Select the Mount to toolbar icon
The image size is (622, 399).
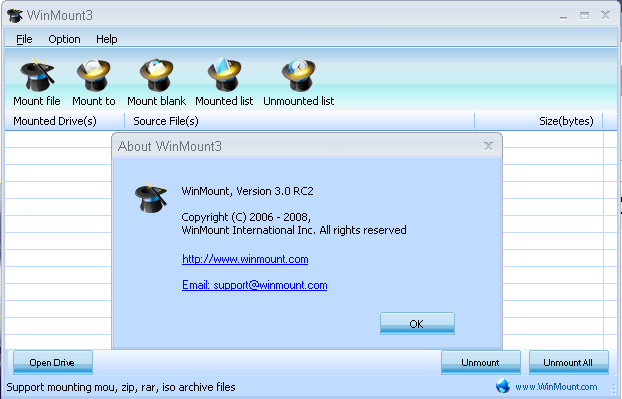94,75
